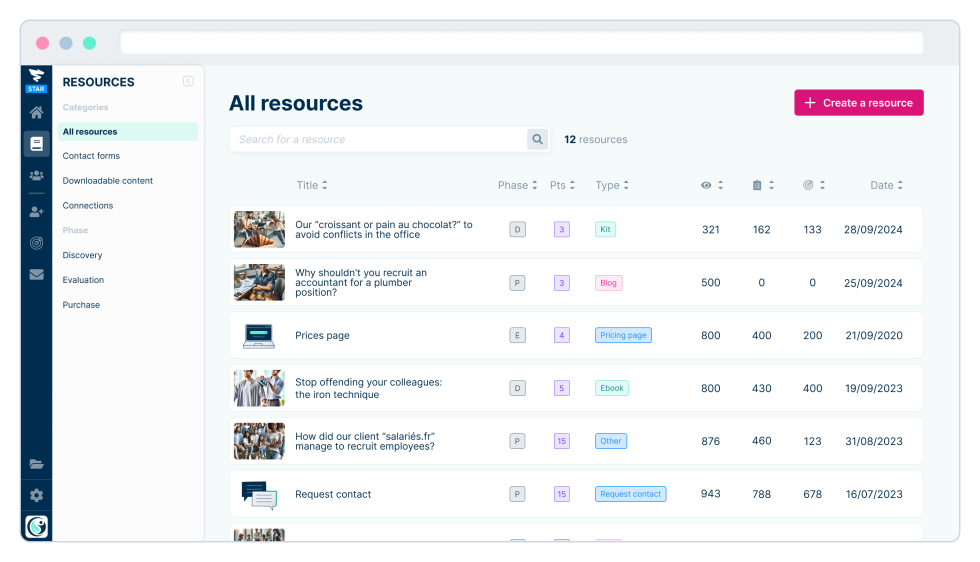Select the Contact forms category
The width and height of the screenshot is (980, 562).
click(x=91, y=156)
